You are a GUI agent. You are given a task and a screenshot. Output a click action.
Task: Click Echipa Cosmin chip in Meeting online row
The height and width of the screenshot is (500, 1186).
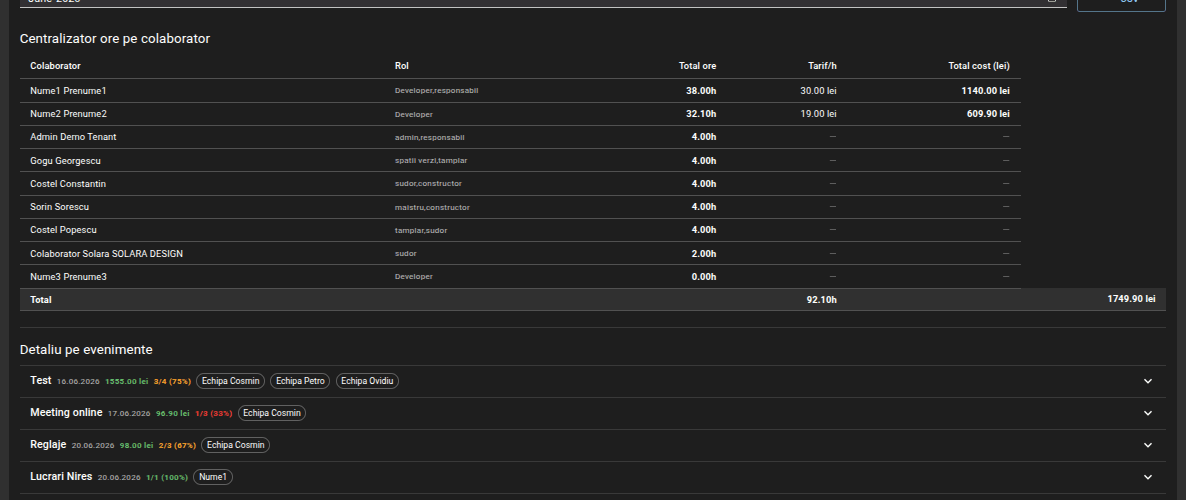(x=272, y=413)
